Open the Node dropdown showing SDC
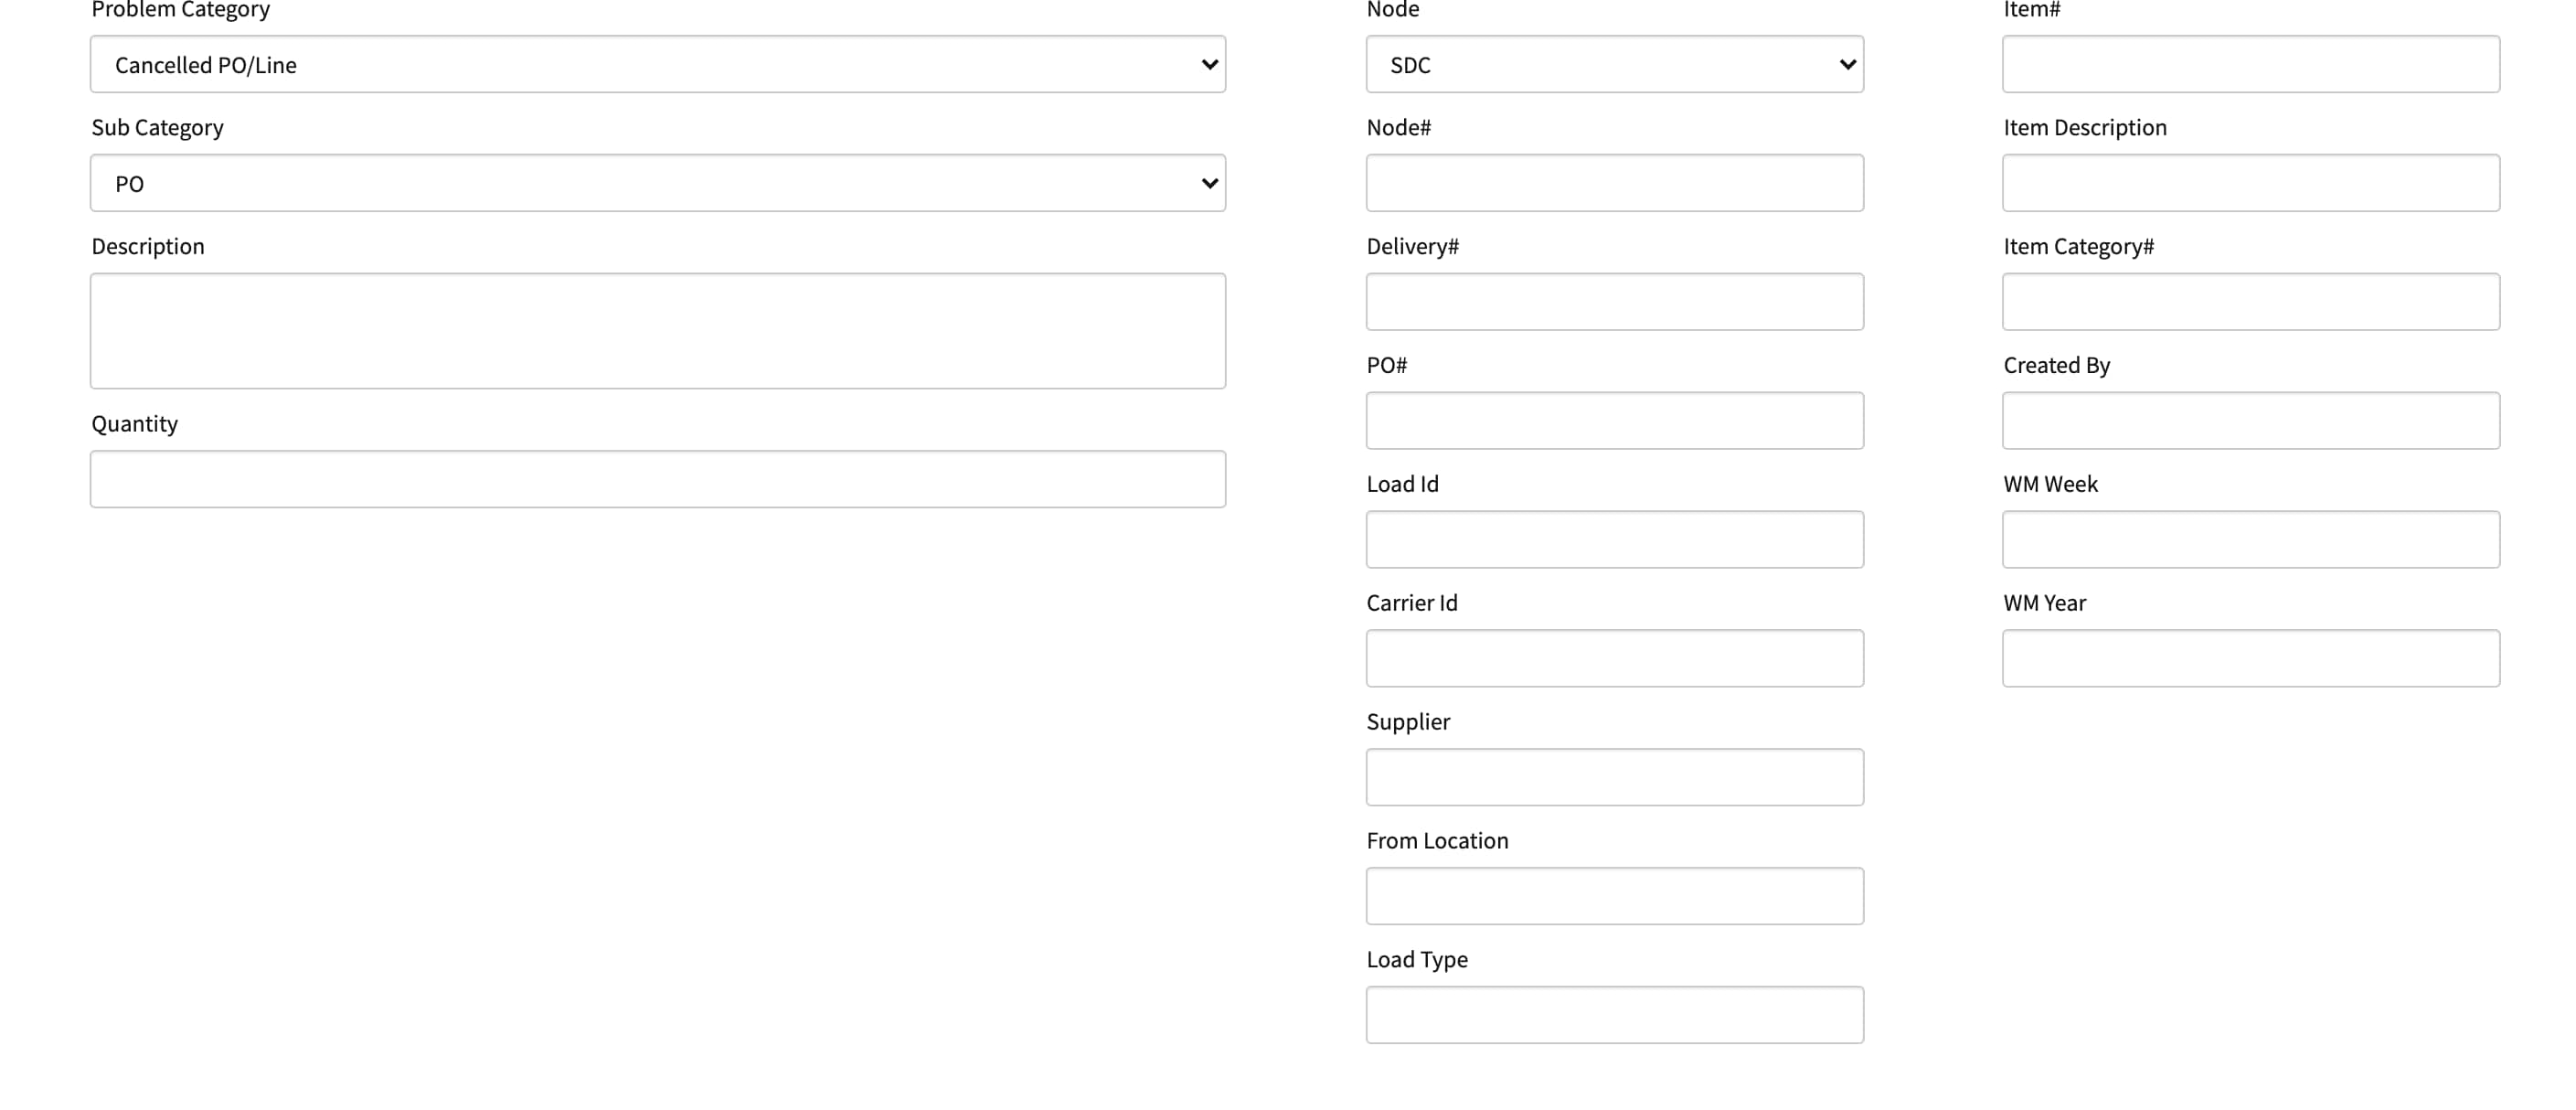Image resolution: width=2576 pixels, height=1110 pixels. click(1614, 64)
